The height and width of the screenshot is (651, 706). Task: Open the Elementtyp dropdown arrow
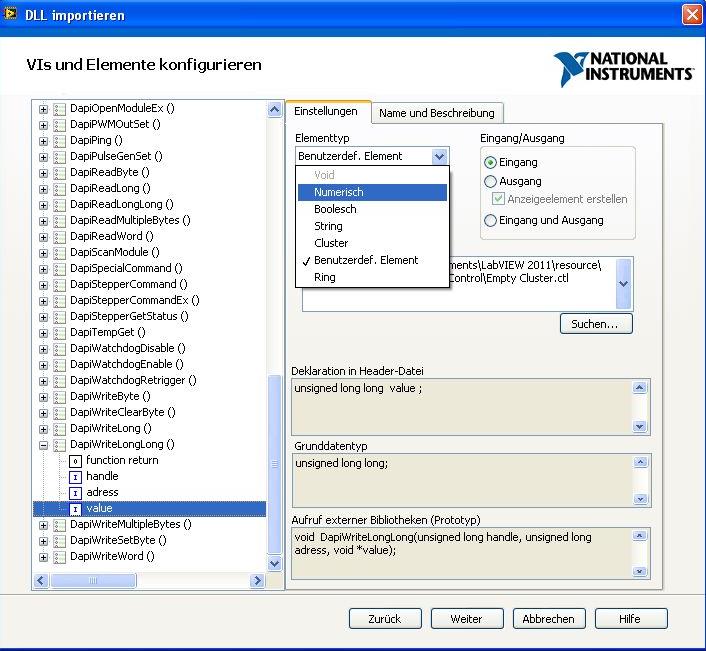439,156
